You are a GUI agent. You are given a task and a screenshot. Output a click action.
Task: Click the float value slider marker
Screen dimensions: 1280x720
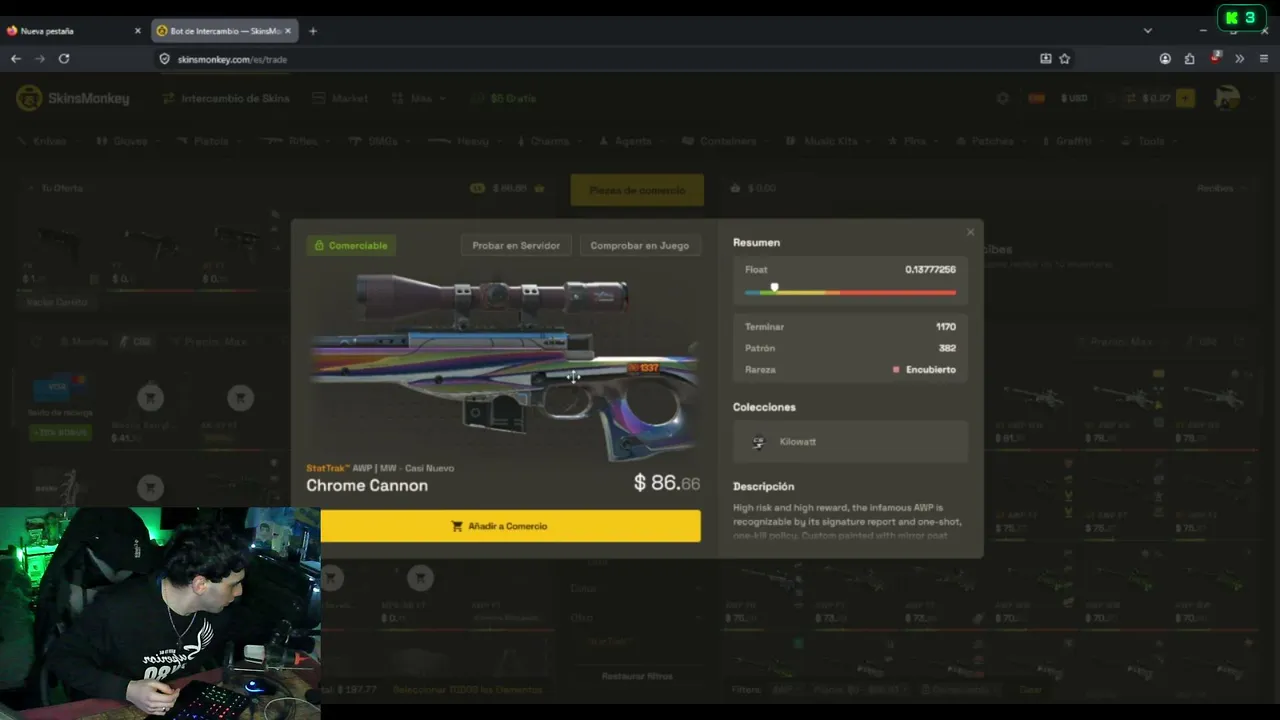(x=774, y=288)
